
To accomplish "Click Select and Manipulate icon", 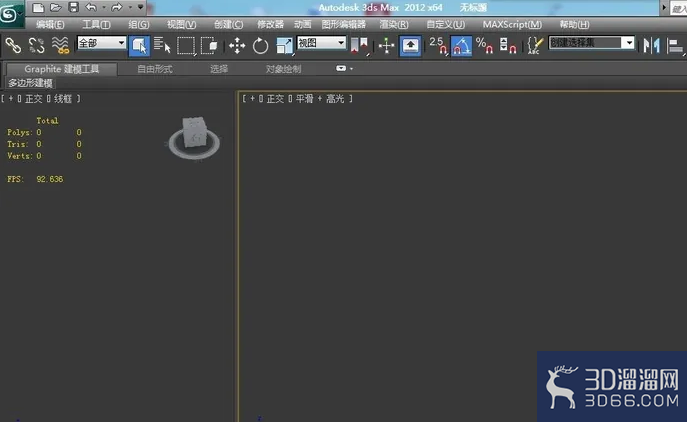I will coord(386,46).
